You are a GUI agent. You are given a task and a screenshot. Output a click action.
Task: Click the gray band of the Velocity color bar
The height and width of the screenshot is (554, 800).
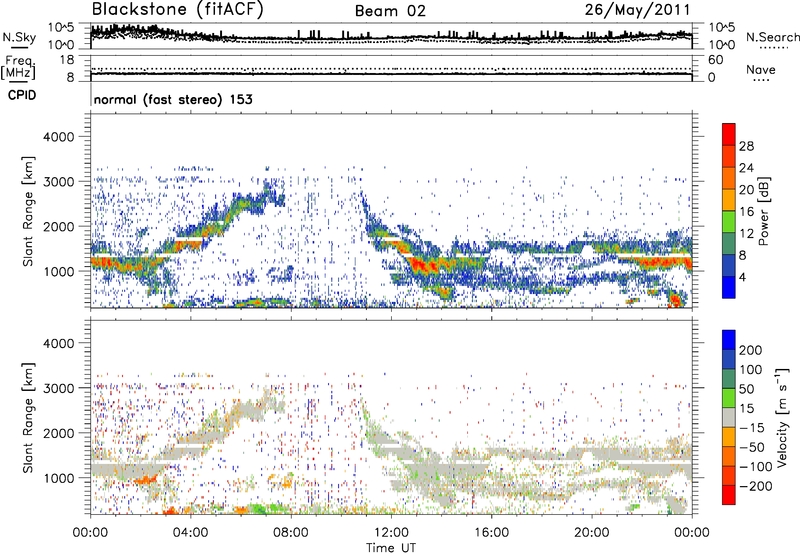[x=729, y=418]
